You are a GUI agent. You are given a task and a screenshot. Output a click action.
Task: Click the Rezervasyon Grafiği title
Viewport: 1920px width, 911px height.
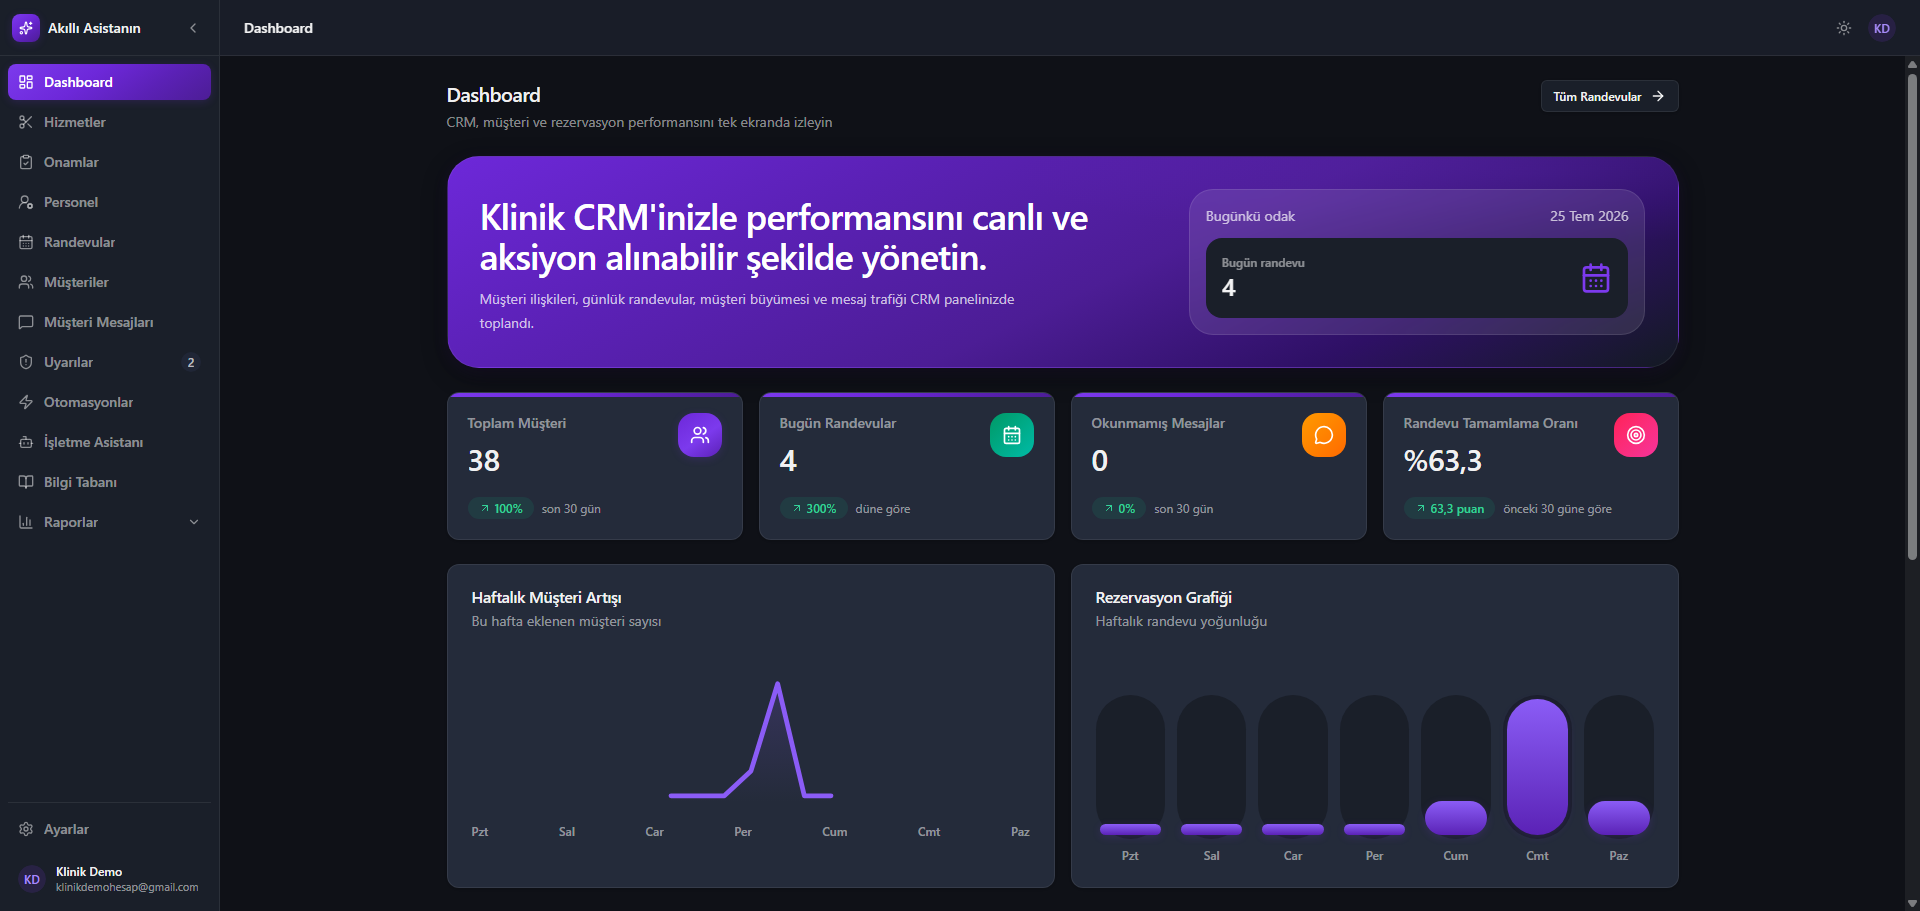click(1163, 598)
